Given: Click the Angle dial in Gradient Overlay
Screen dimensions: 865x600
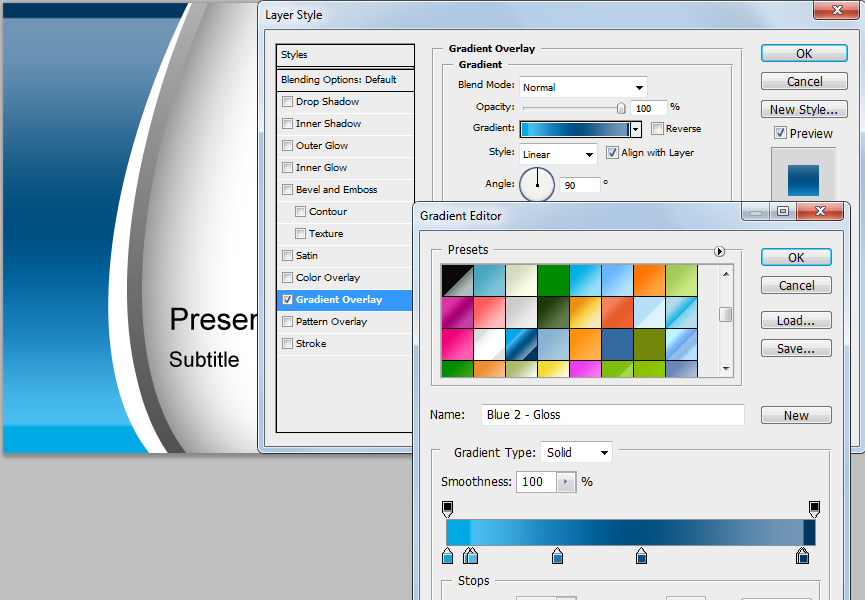Looking at the screenshot, I should [537, 184].
